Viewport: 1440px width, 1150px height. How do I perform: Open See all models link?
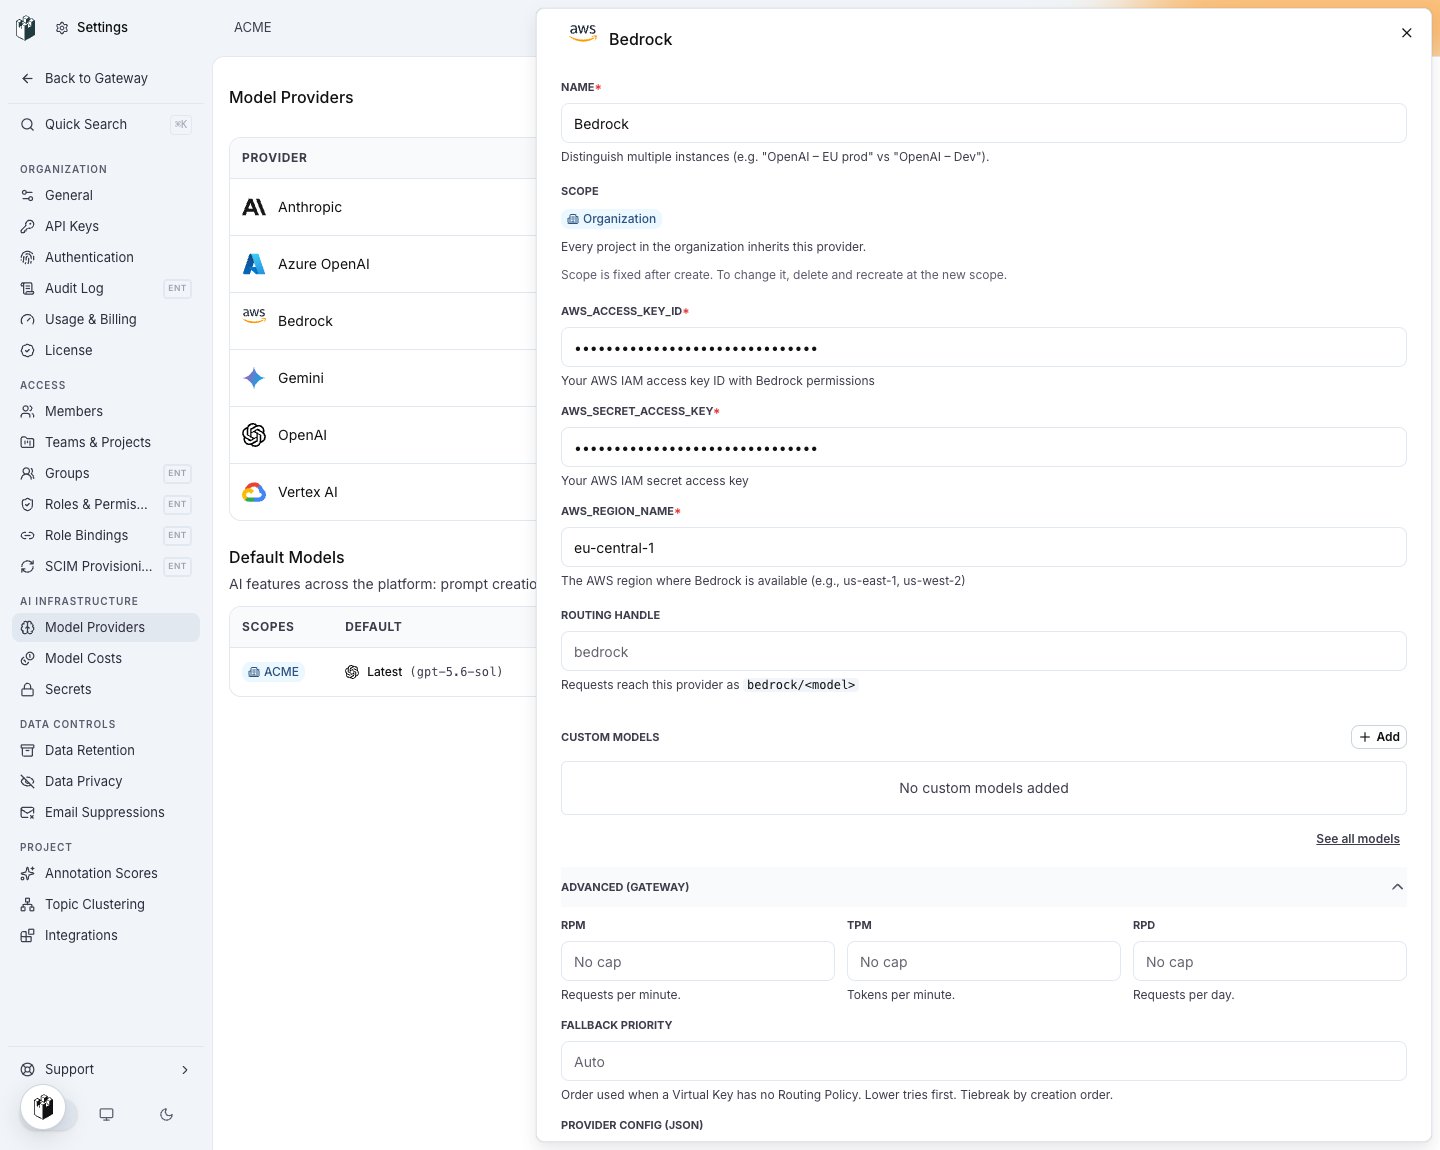point(1357,839)
